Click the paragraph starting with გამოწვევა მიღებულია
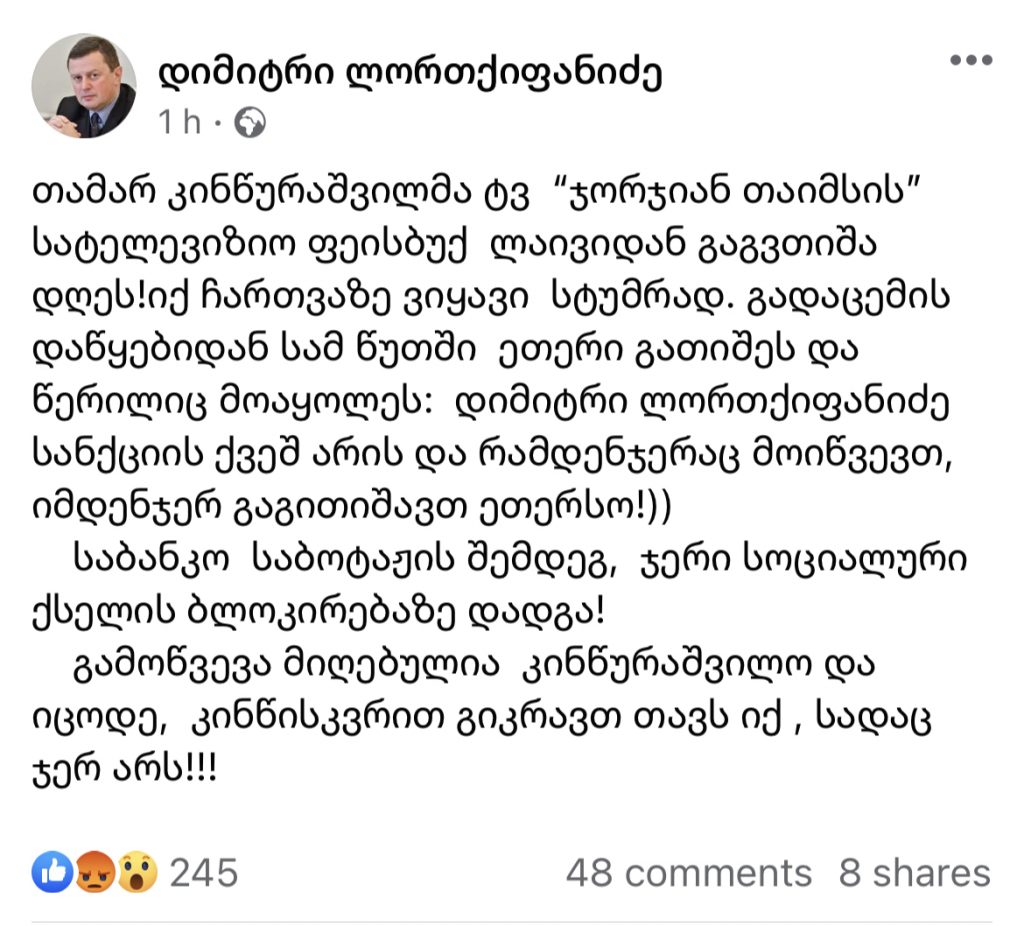The image size is (1024, 926). pos(483,717)
